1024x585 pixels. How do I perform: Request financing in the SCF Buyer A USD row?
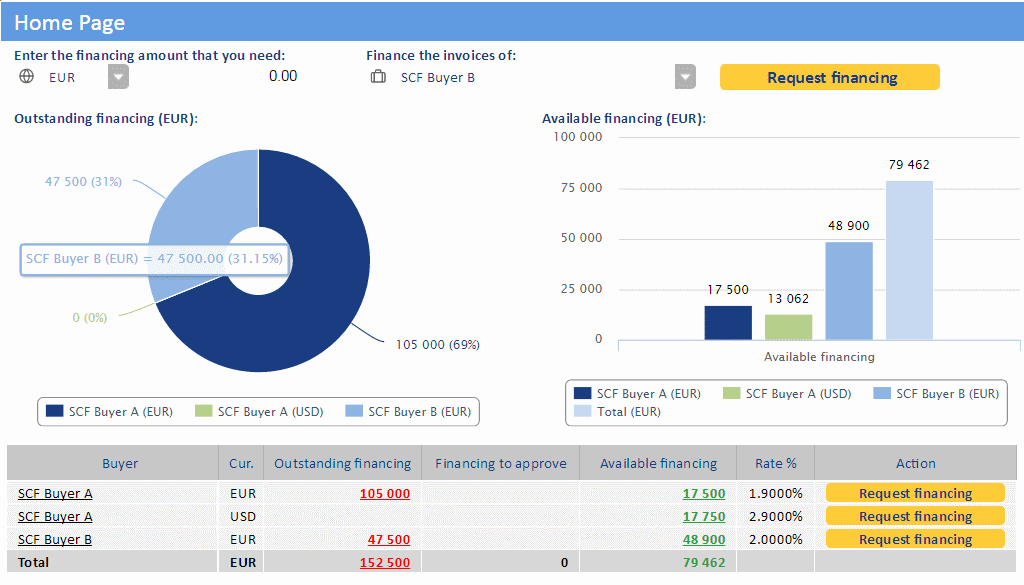click(914, 516)
